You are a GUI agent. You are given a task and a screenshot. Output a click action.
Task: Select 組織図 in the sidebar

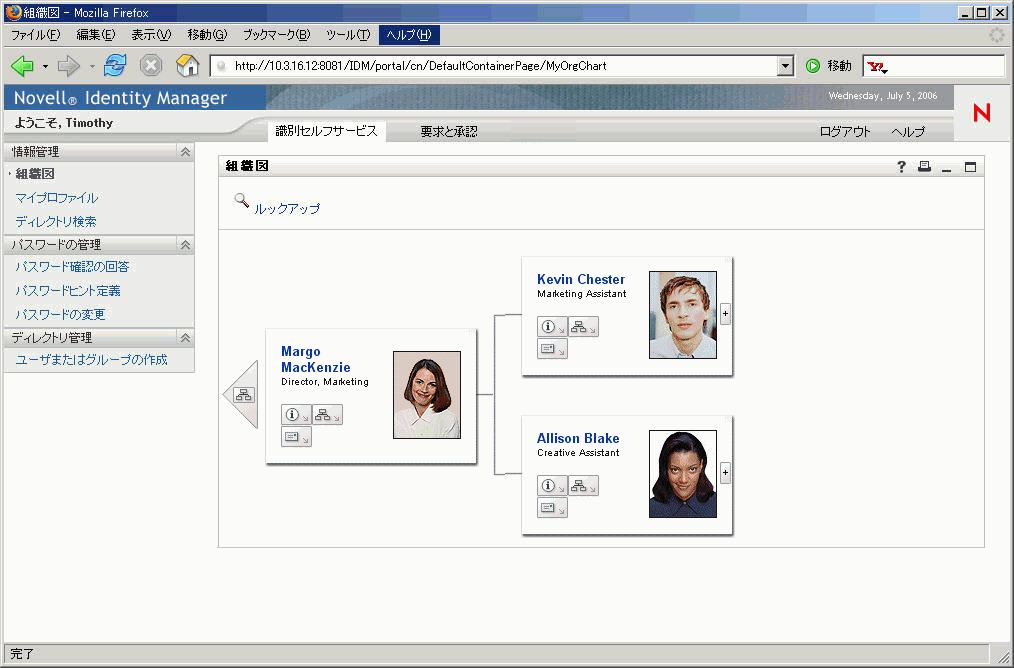click(35, 174)
